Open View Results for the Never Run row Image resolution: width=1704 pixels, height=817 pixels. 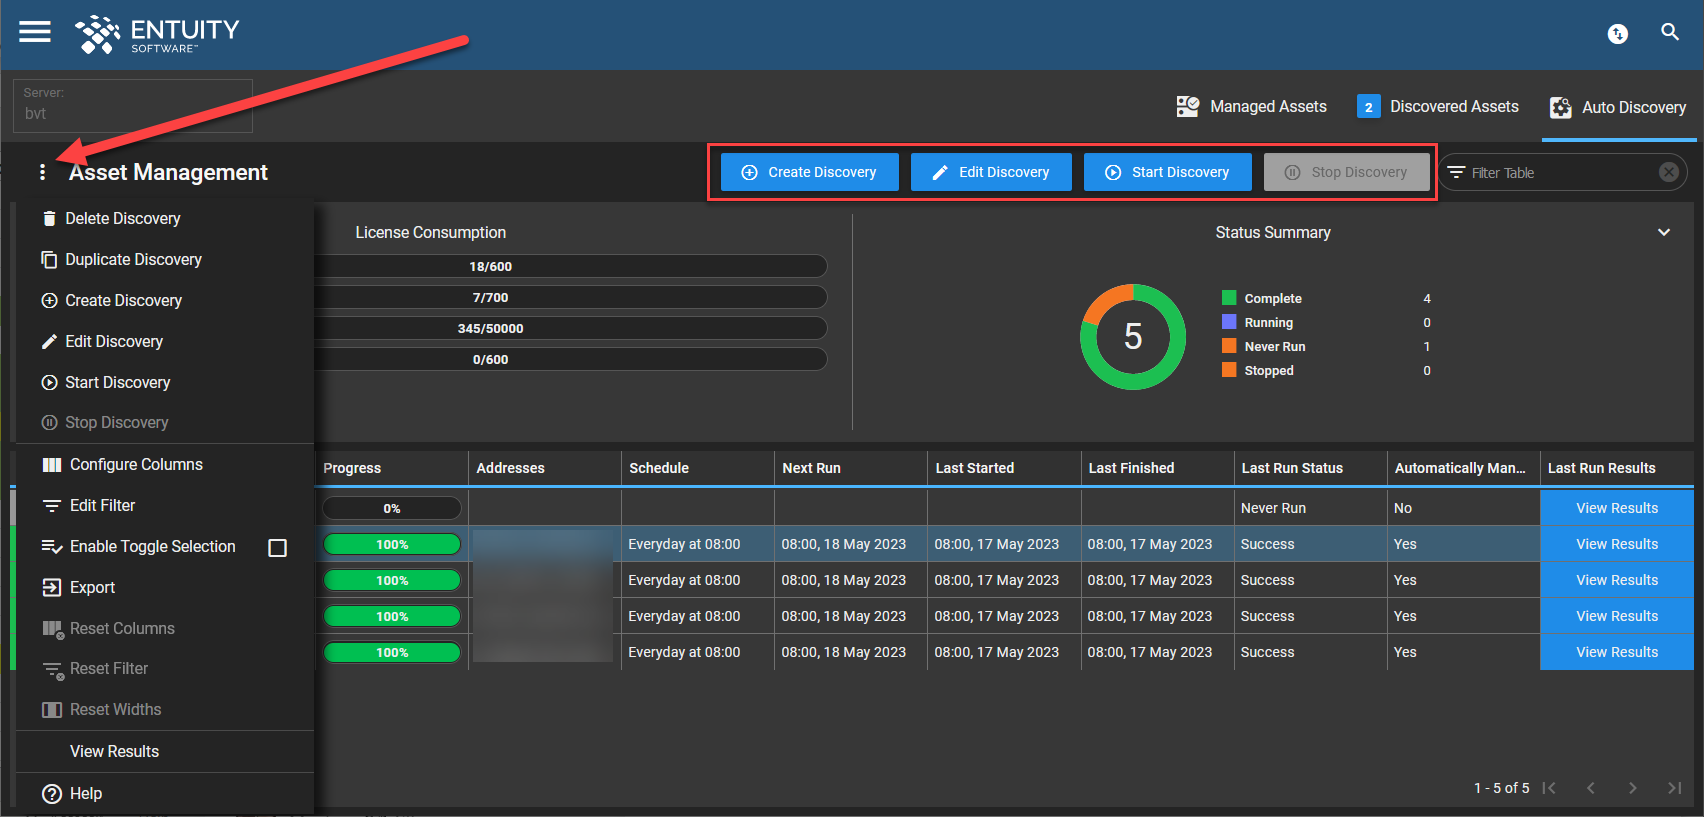click(1617, 508)
